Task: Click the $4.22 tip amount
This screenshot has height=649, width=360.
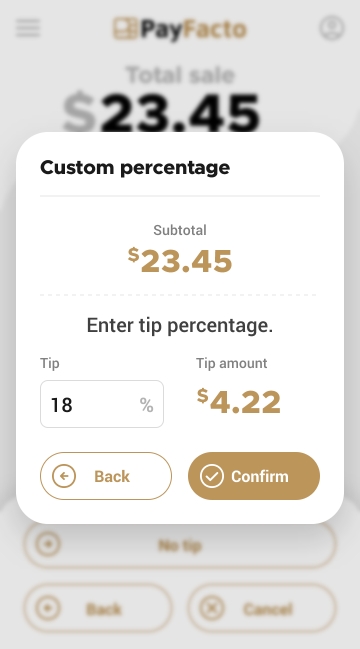Action: point(239,401)
